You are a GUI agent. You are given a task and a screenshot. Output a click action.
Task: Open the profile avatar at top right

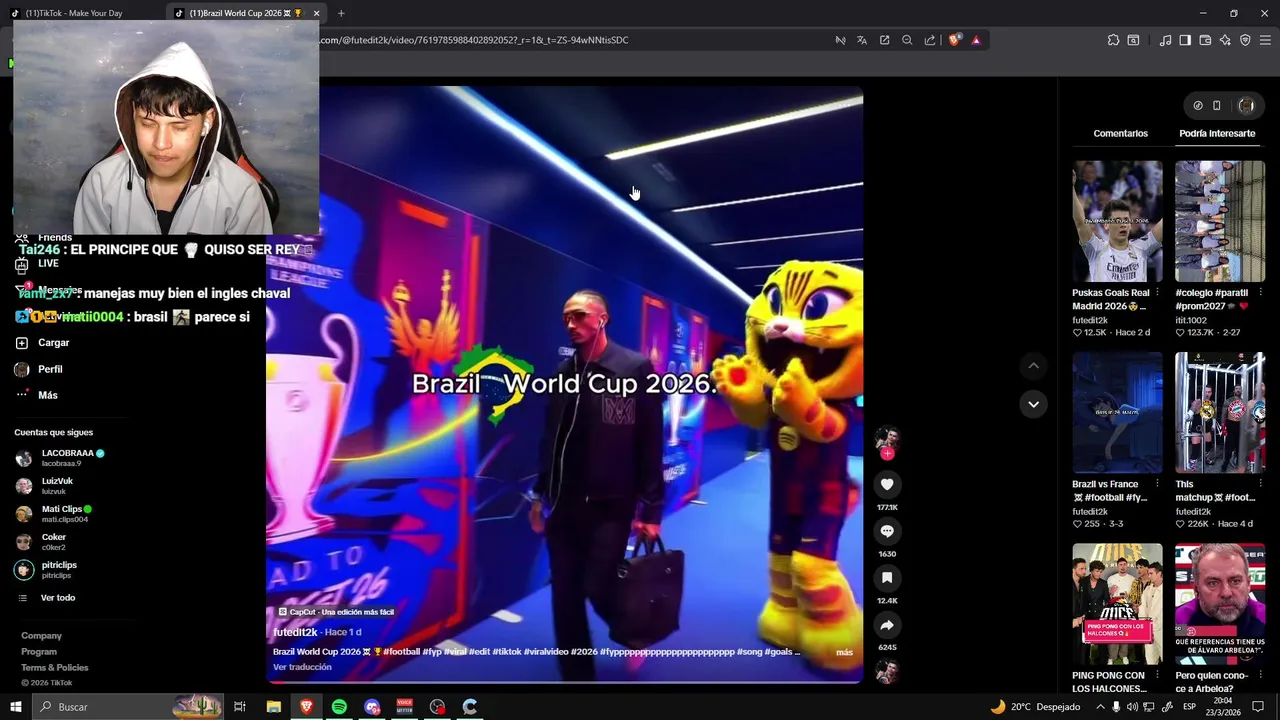pyautogui.click(x=1246, y=105)
